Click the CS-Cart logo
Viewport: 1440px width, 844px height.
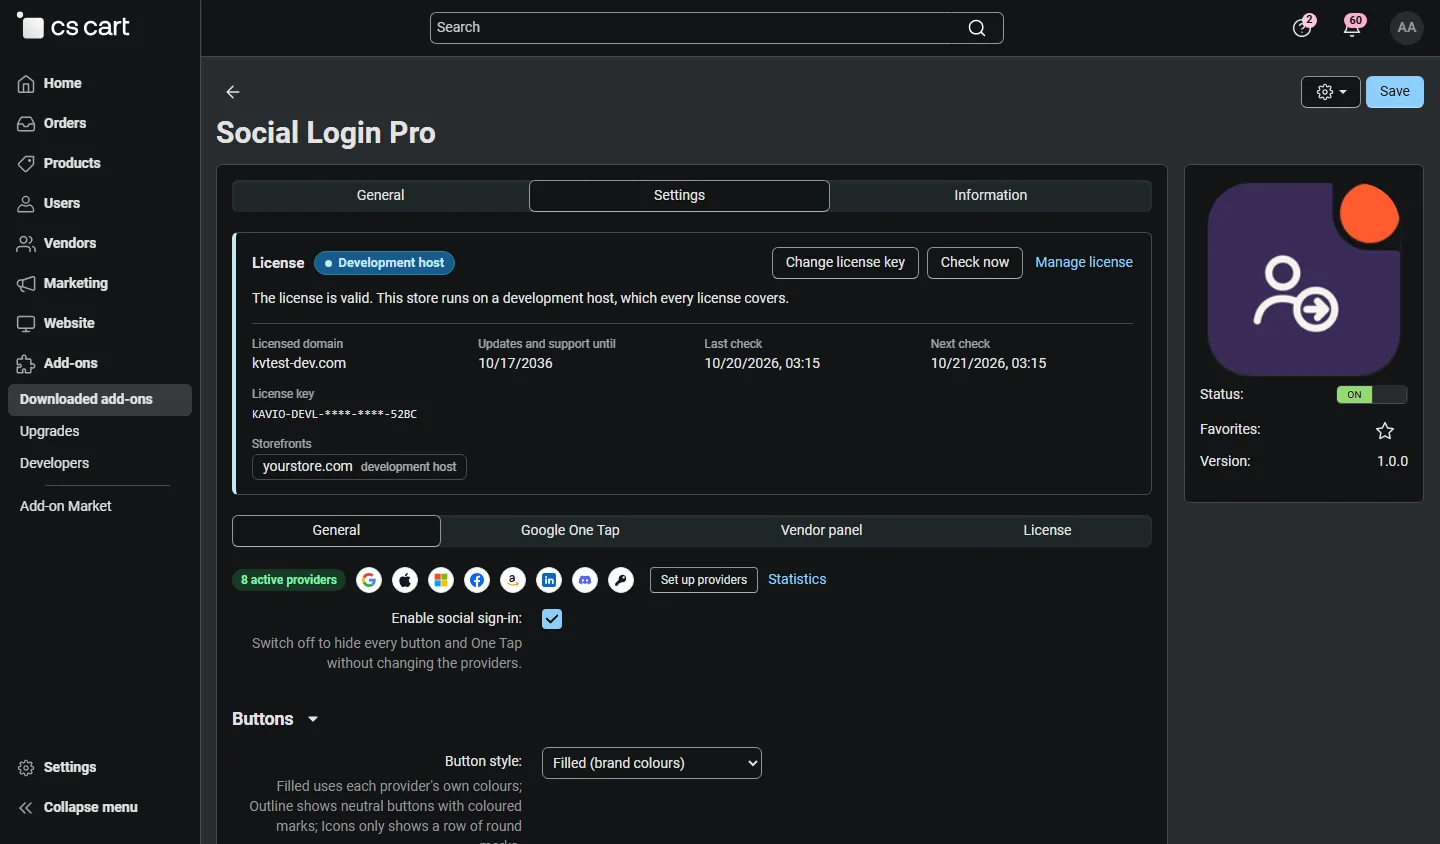click(x=74, y=27)
